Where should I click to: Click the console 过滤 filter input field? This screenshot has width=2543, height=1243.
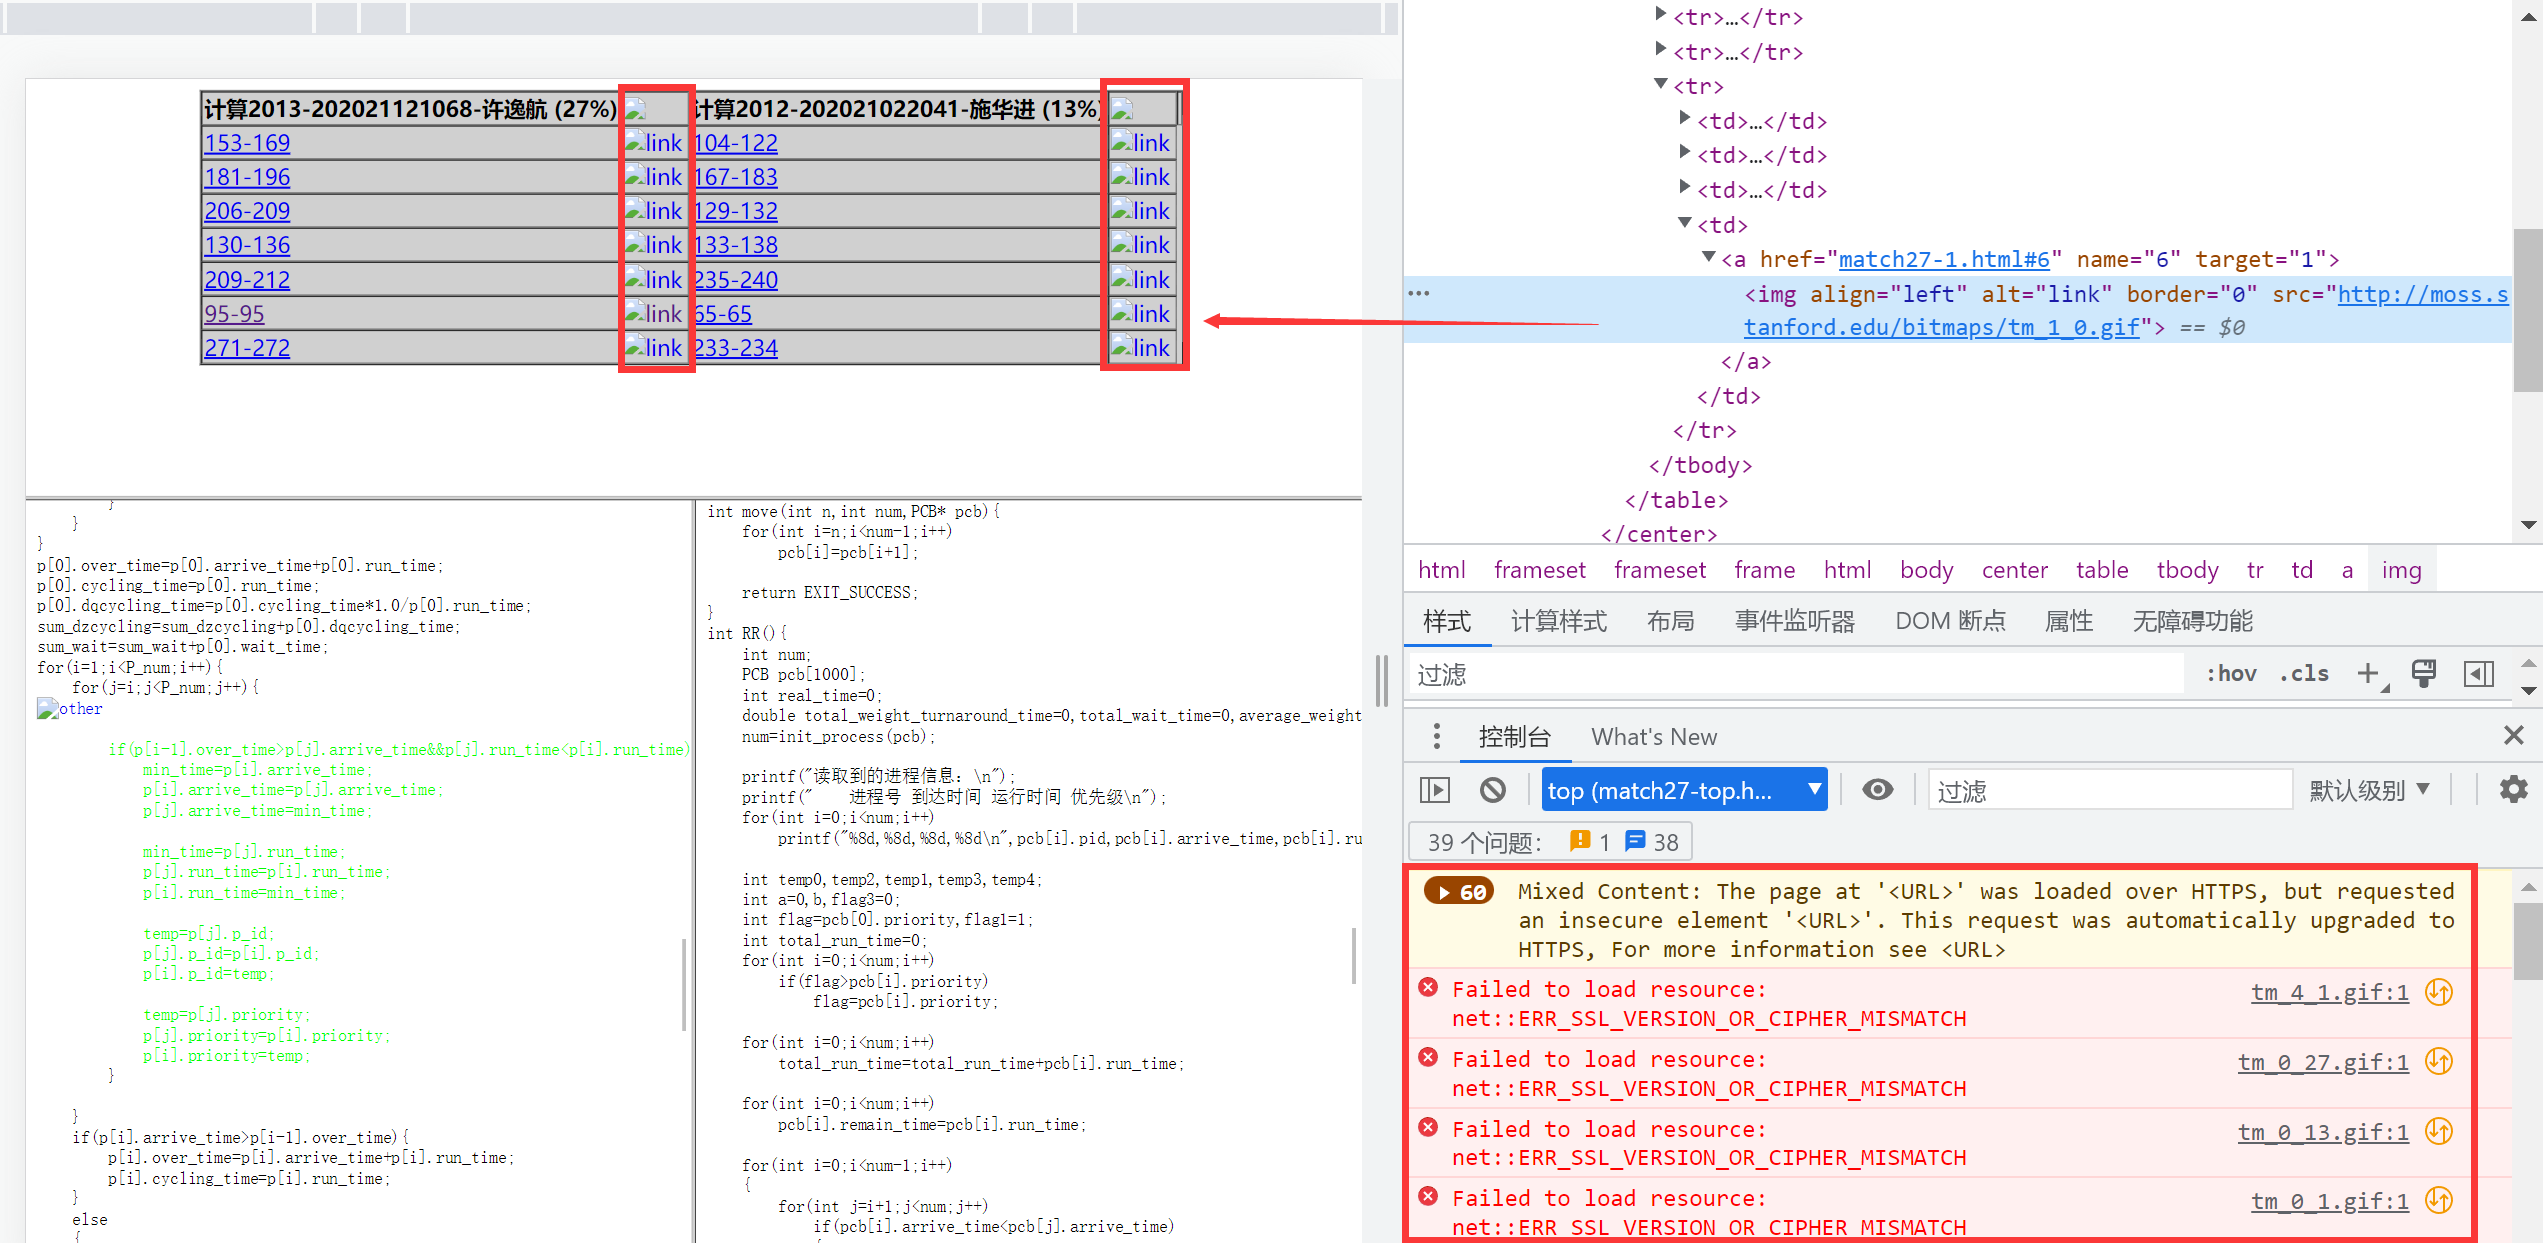click(2108, 790)
